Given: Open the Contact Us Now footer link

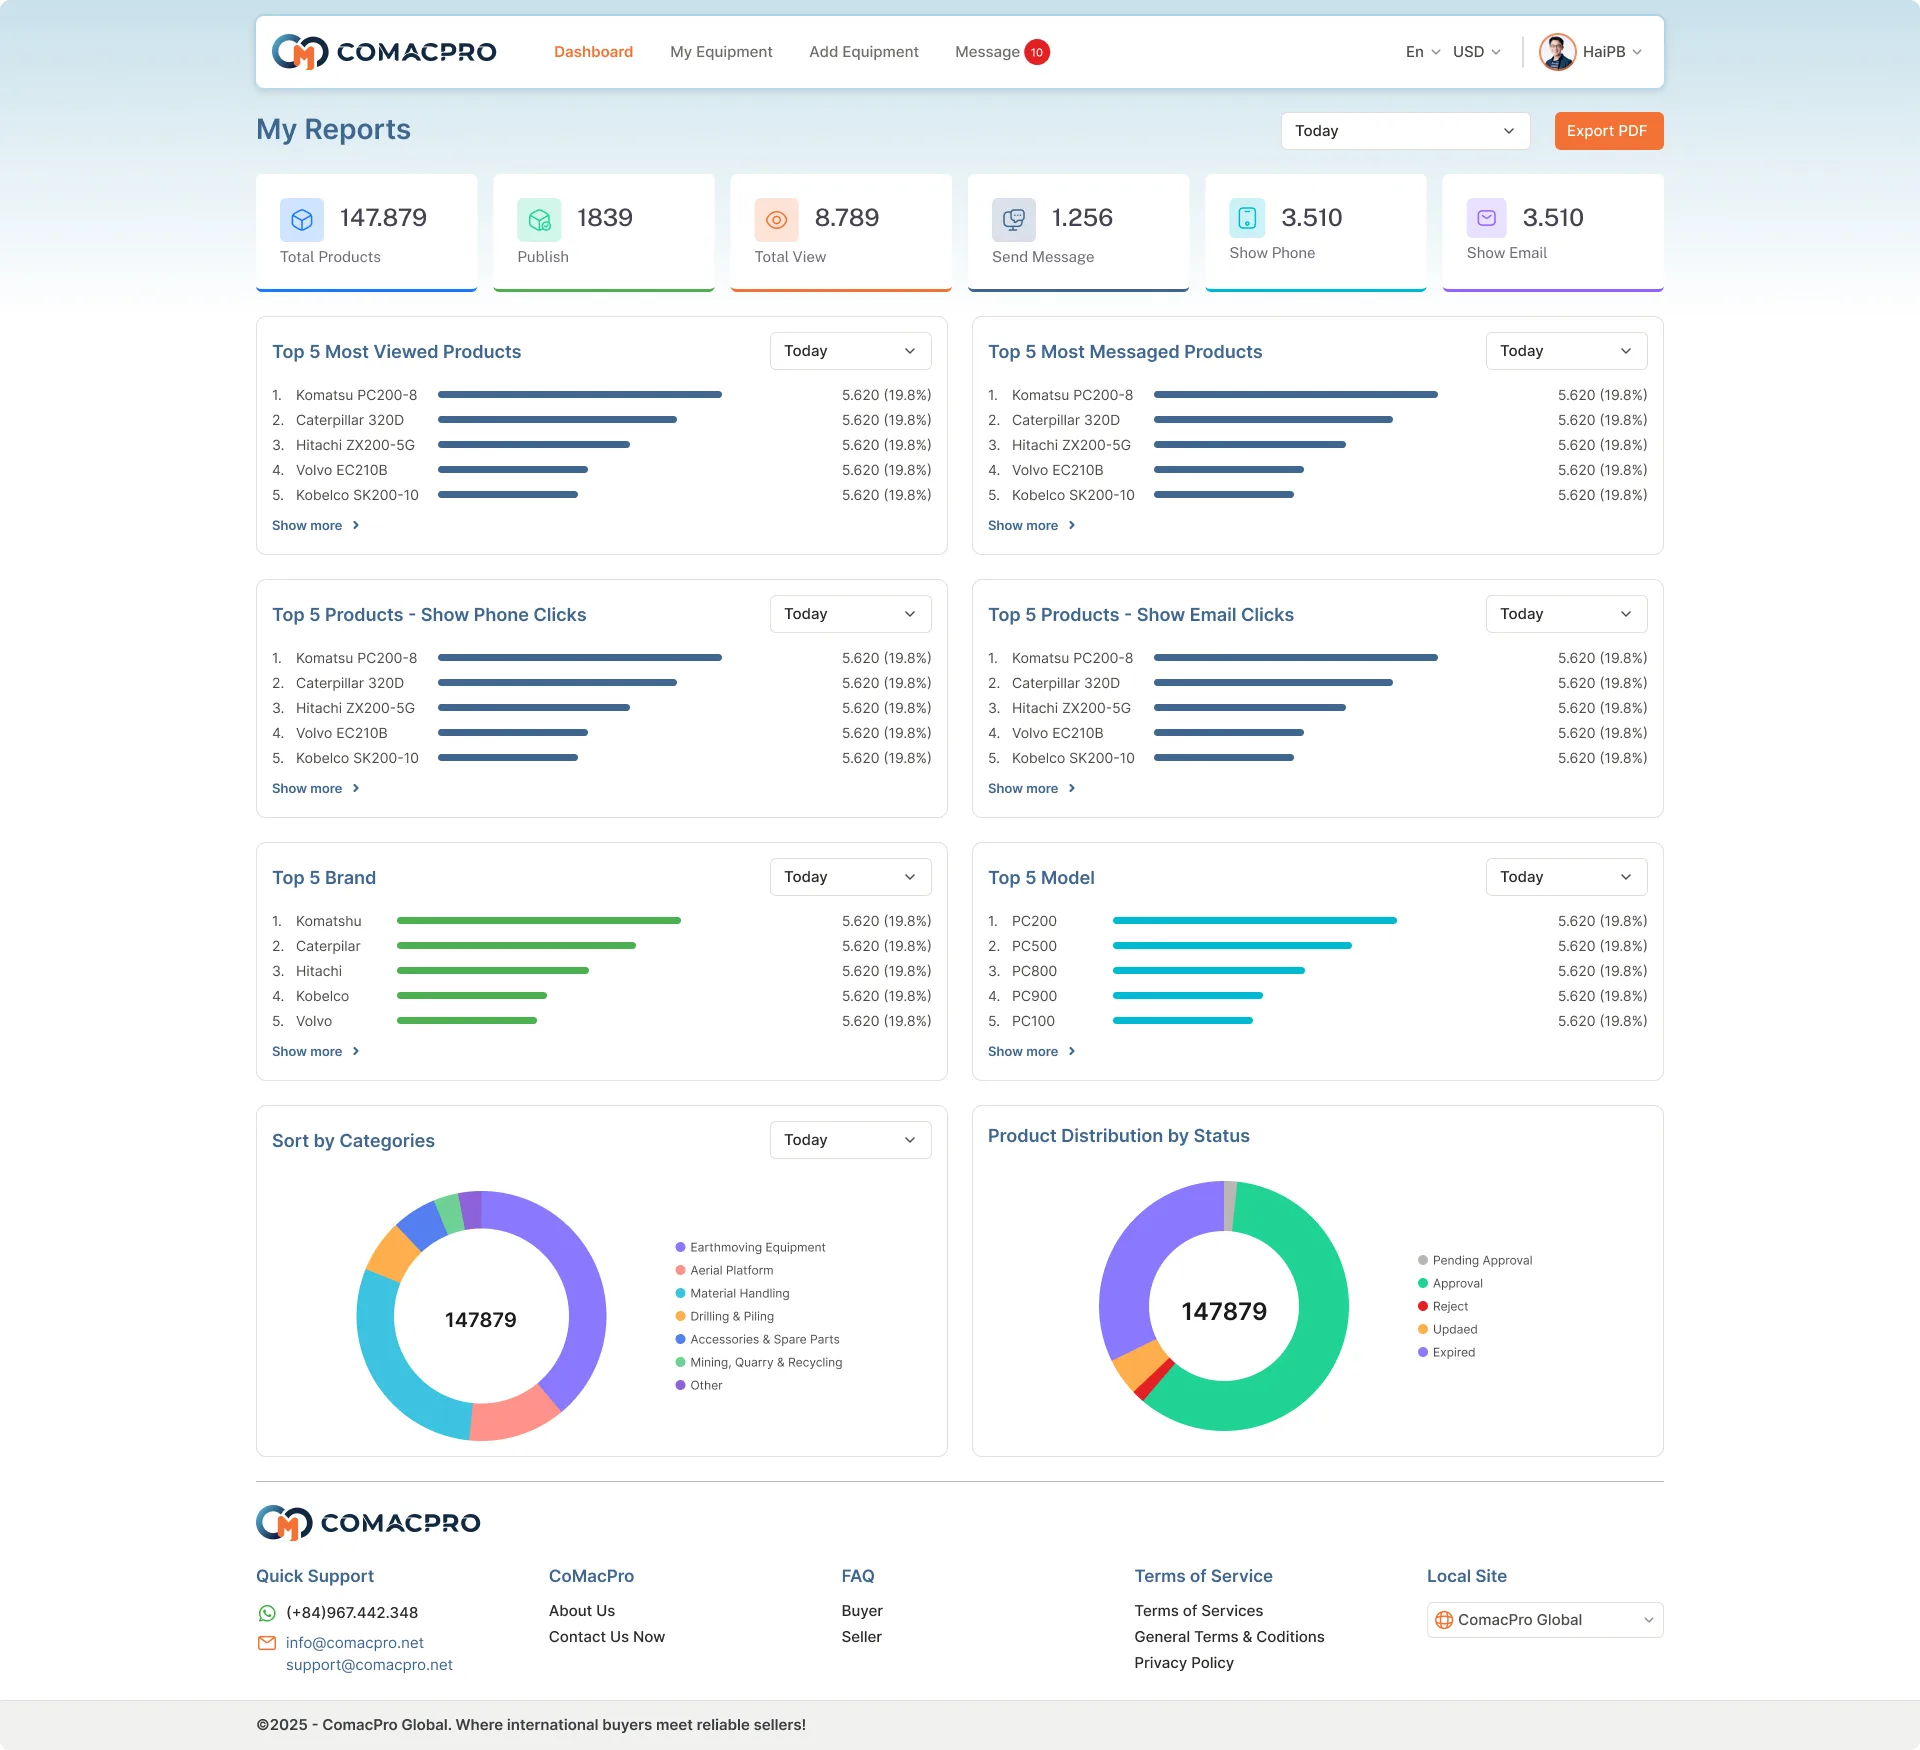Looking at the screenshot, I should pyautogui.click(x=606, y=1637).
